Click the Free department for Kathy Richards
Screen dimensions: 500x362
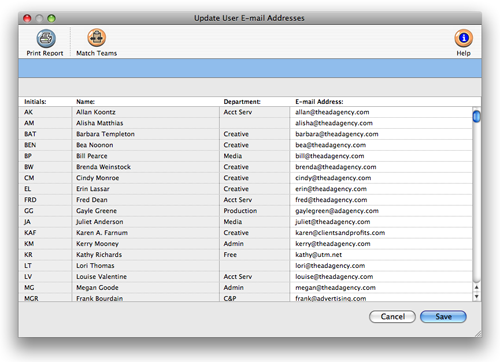(x=230, y=255)
